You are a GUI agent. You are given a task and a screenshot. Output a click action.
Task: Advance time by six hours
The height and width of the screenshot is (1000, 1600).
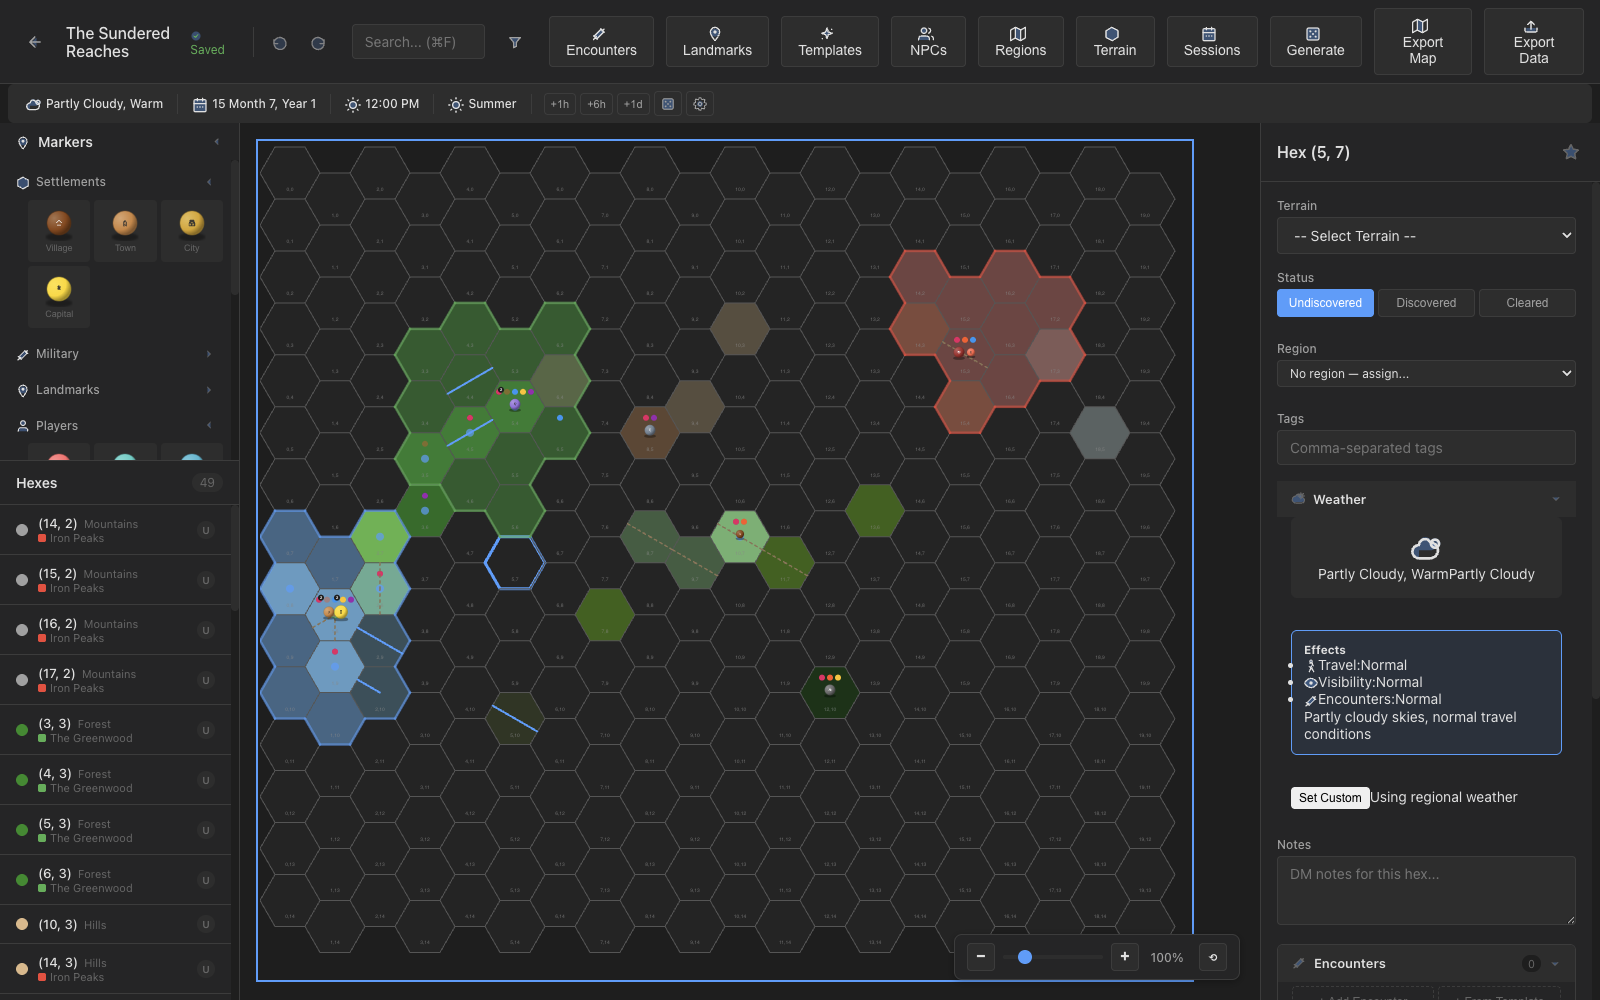(596, 104)
